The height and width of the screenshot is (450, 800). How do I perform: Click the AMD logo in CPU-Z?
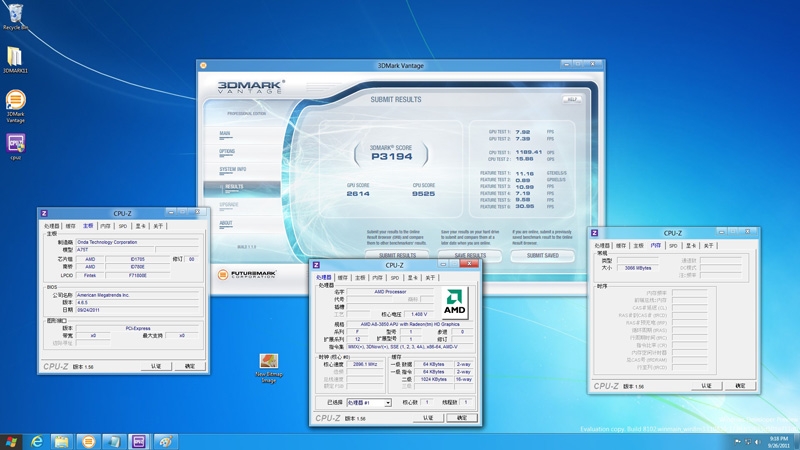click(455, 303)
